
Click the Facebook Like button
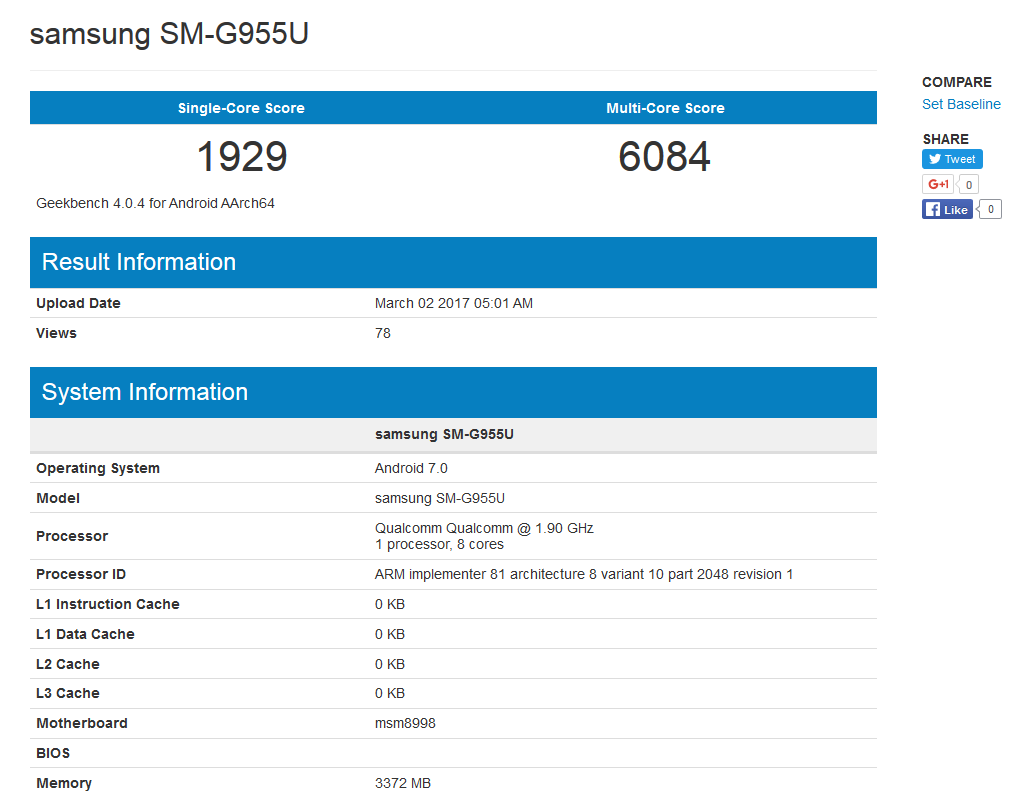[947, 210]
